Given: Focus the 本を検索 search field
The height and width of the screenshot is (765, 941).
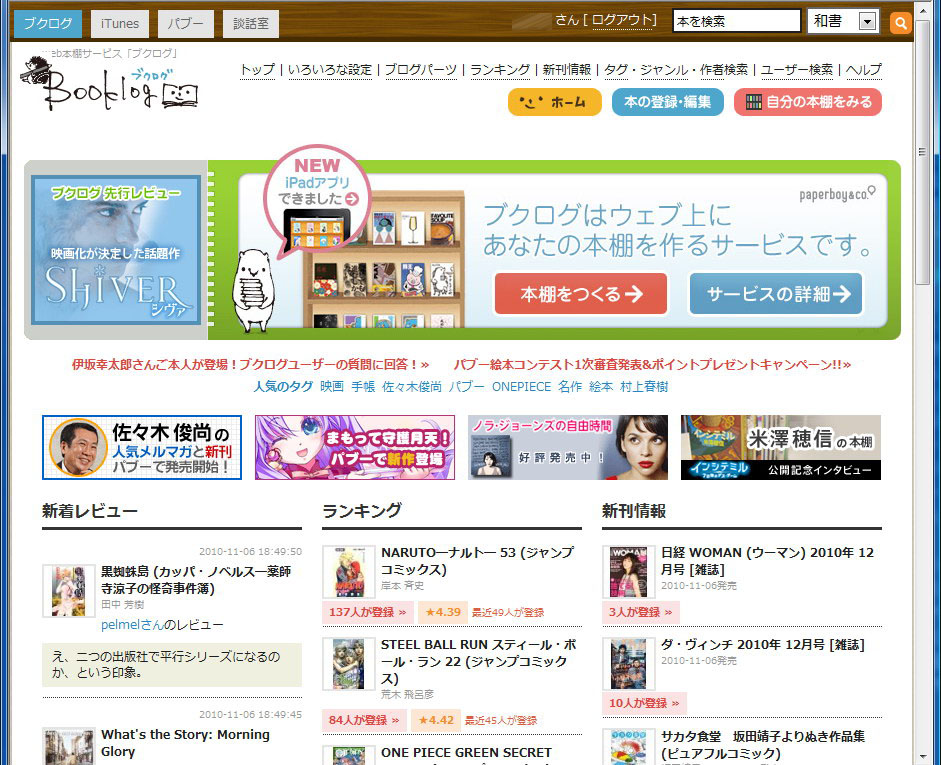Looking at the screenshot, I should coord(736,21).
